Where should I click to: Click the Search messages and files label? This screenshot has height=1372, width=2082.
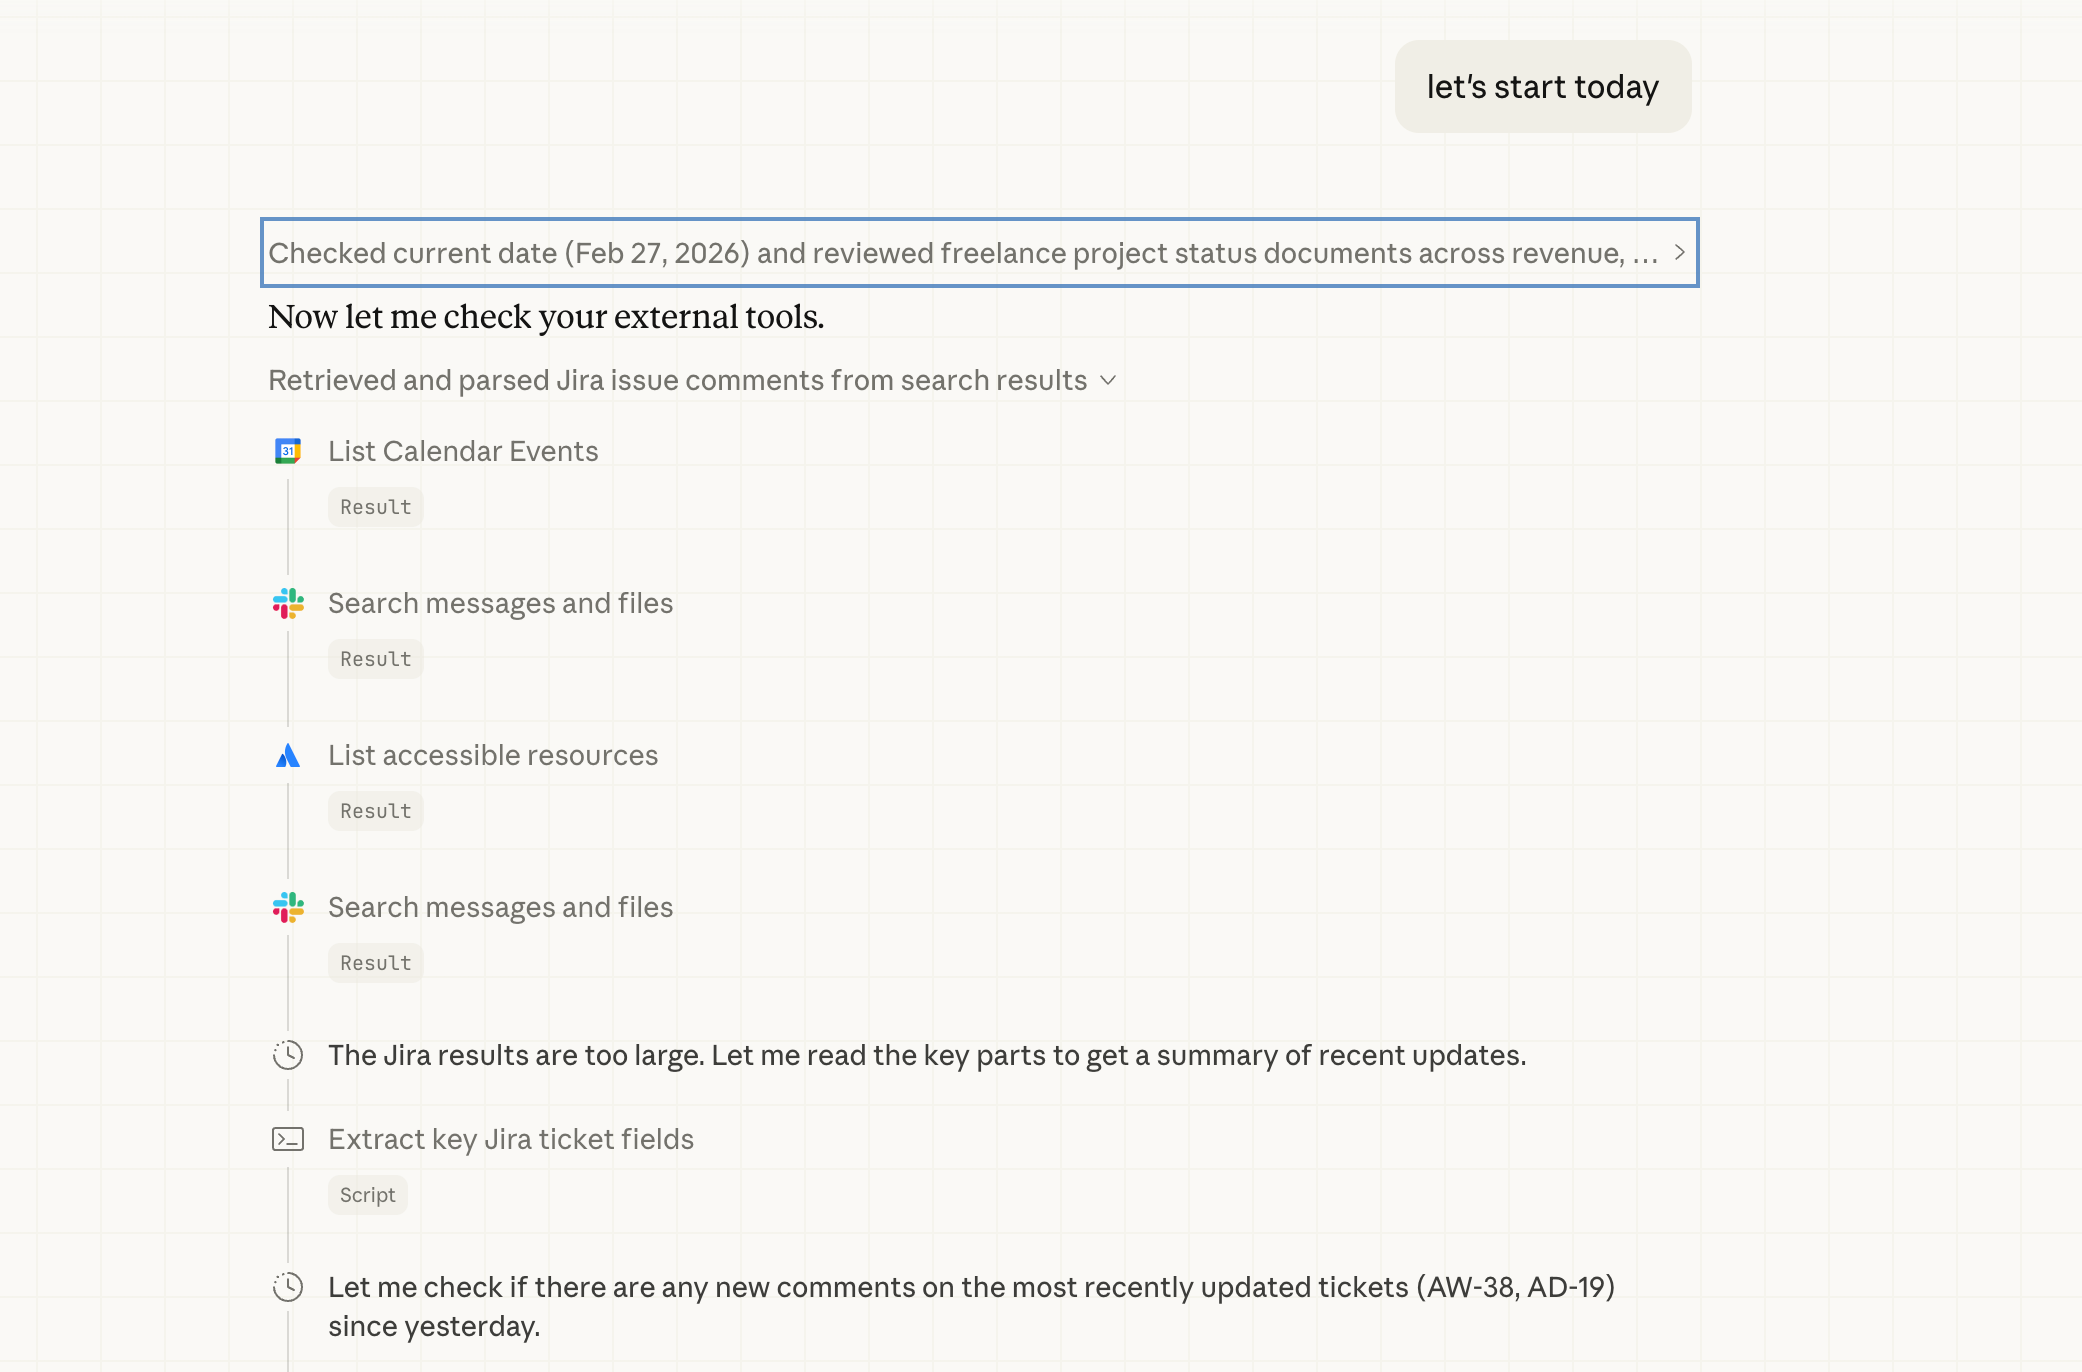tap(500, 603)
